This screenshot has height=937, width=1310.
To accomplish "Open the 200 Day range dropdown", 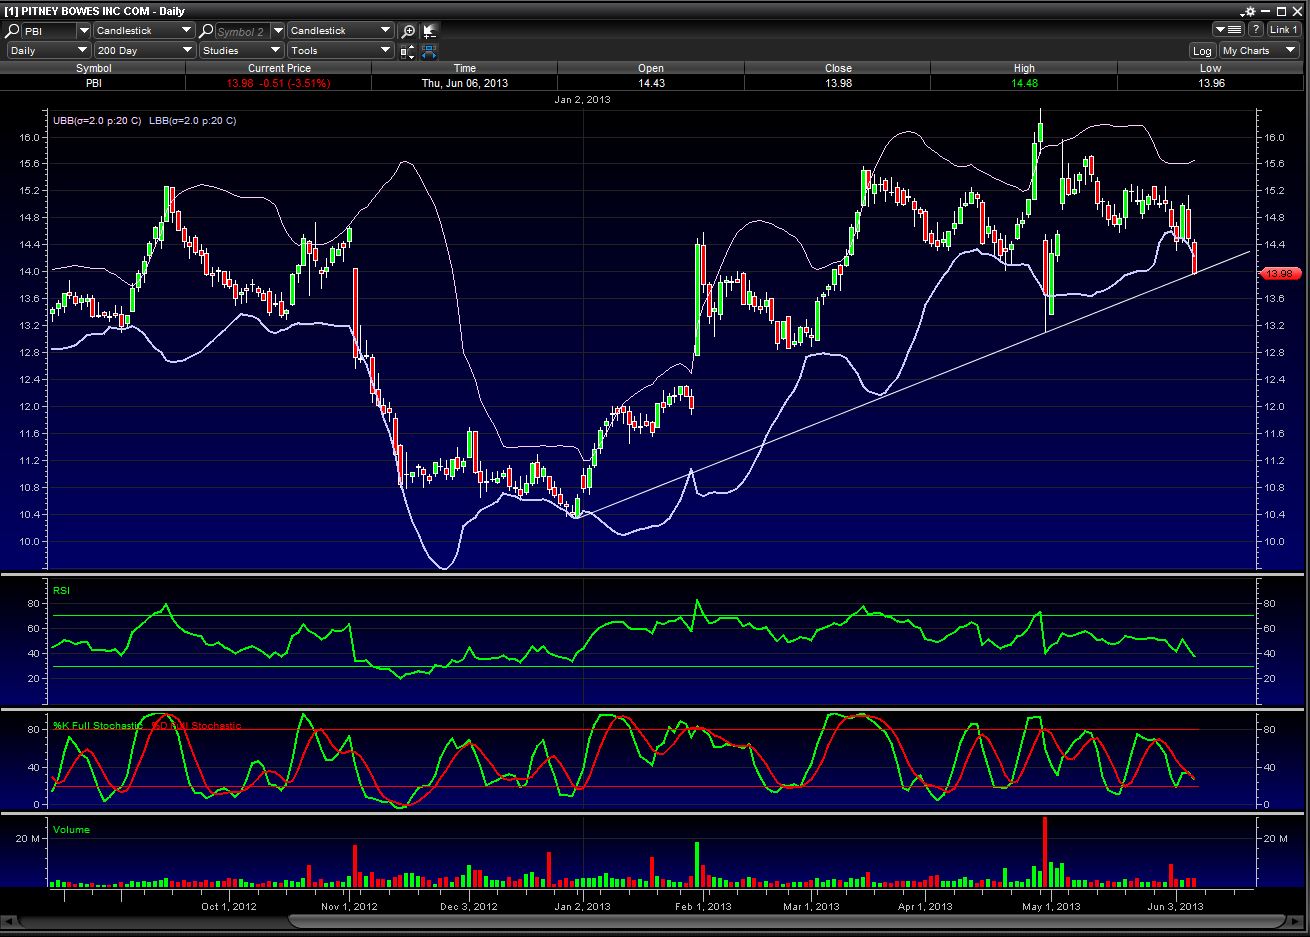I will click(x=144, y=50).
